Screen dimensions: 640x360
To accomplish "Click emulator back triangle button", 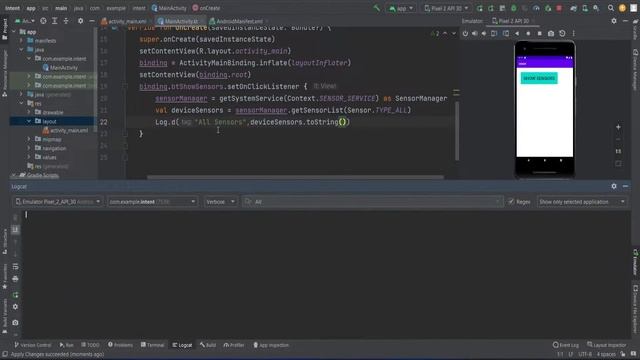I will coord(517,33).
